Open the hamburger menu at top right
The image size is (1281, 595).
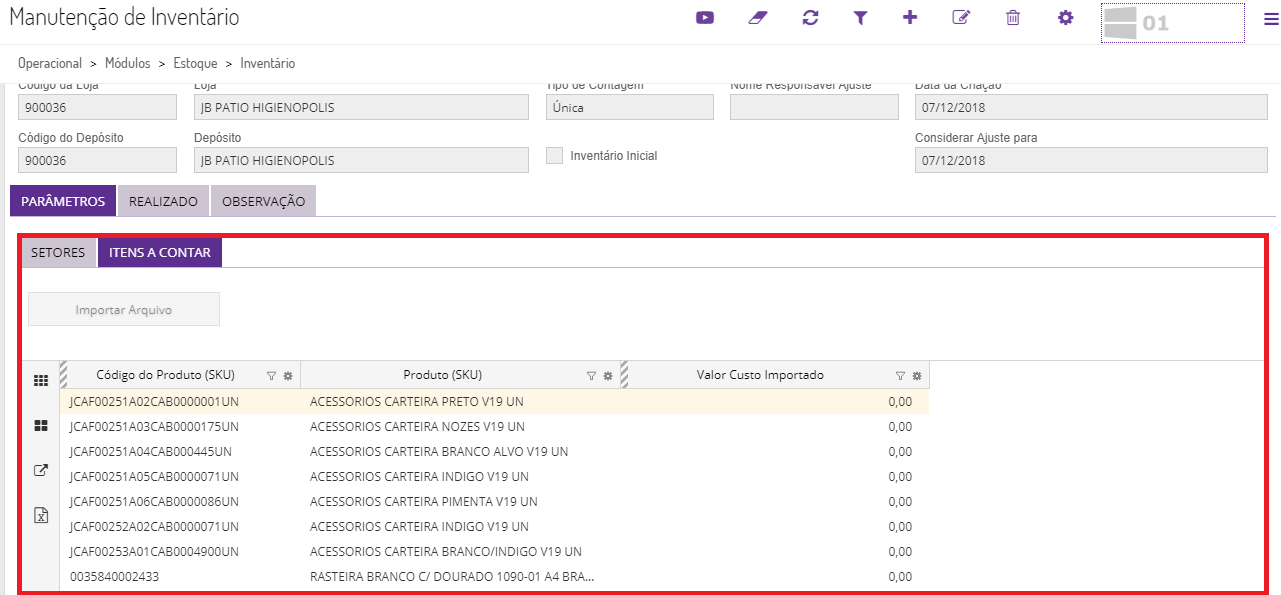(x=1270, y=20)
